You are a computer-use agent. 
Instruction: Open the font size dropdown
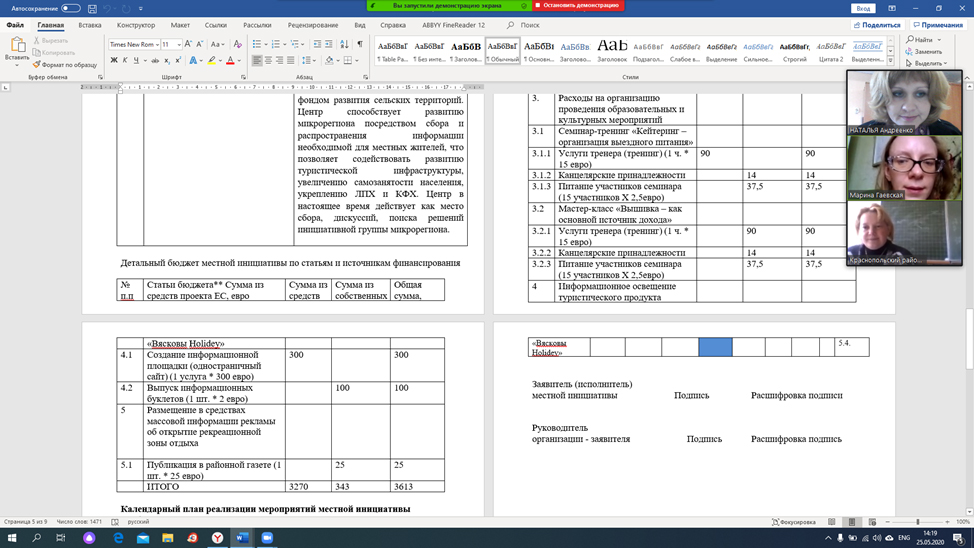click(179, 45)
